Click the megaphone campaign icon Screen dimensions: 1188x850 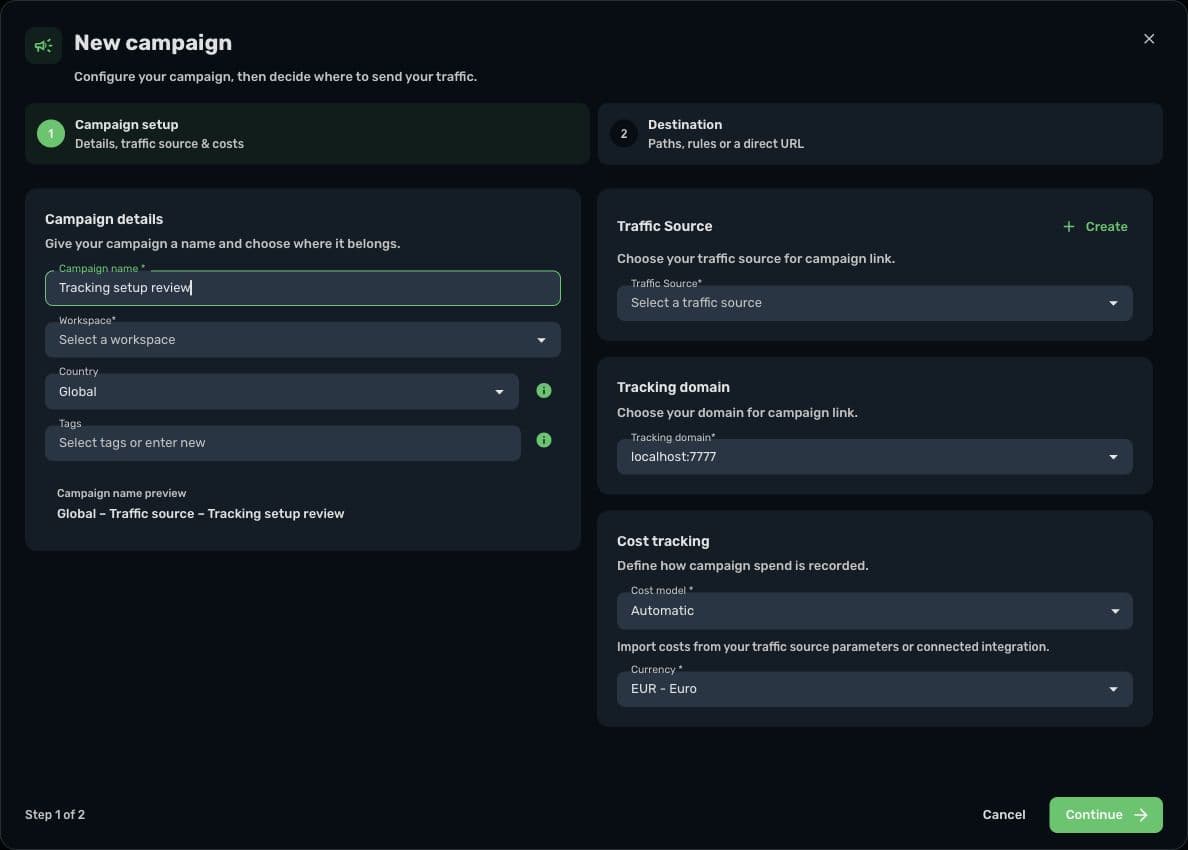click(x=43, y=45)
